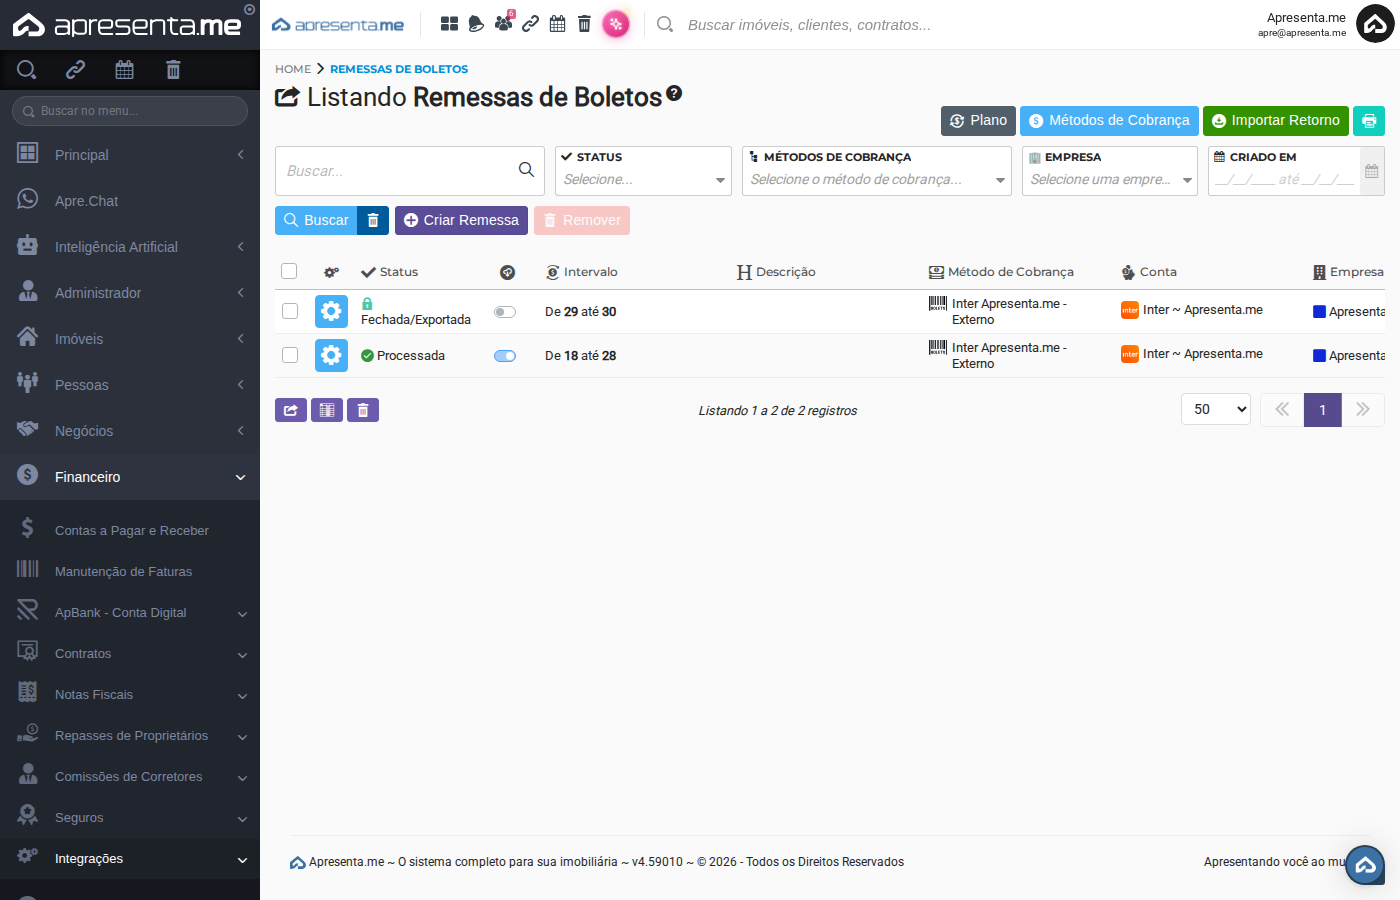Click the Plano button

(978, 121)
